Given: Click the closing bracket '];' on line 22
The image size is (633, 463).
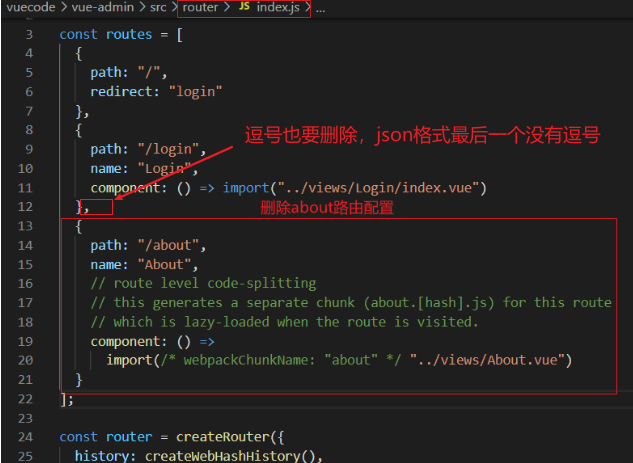Looking at the screenshot, I should (67, 400).
